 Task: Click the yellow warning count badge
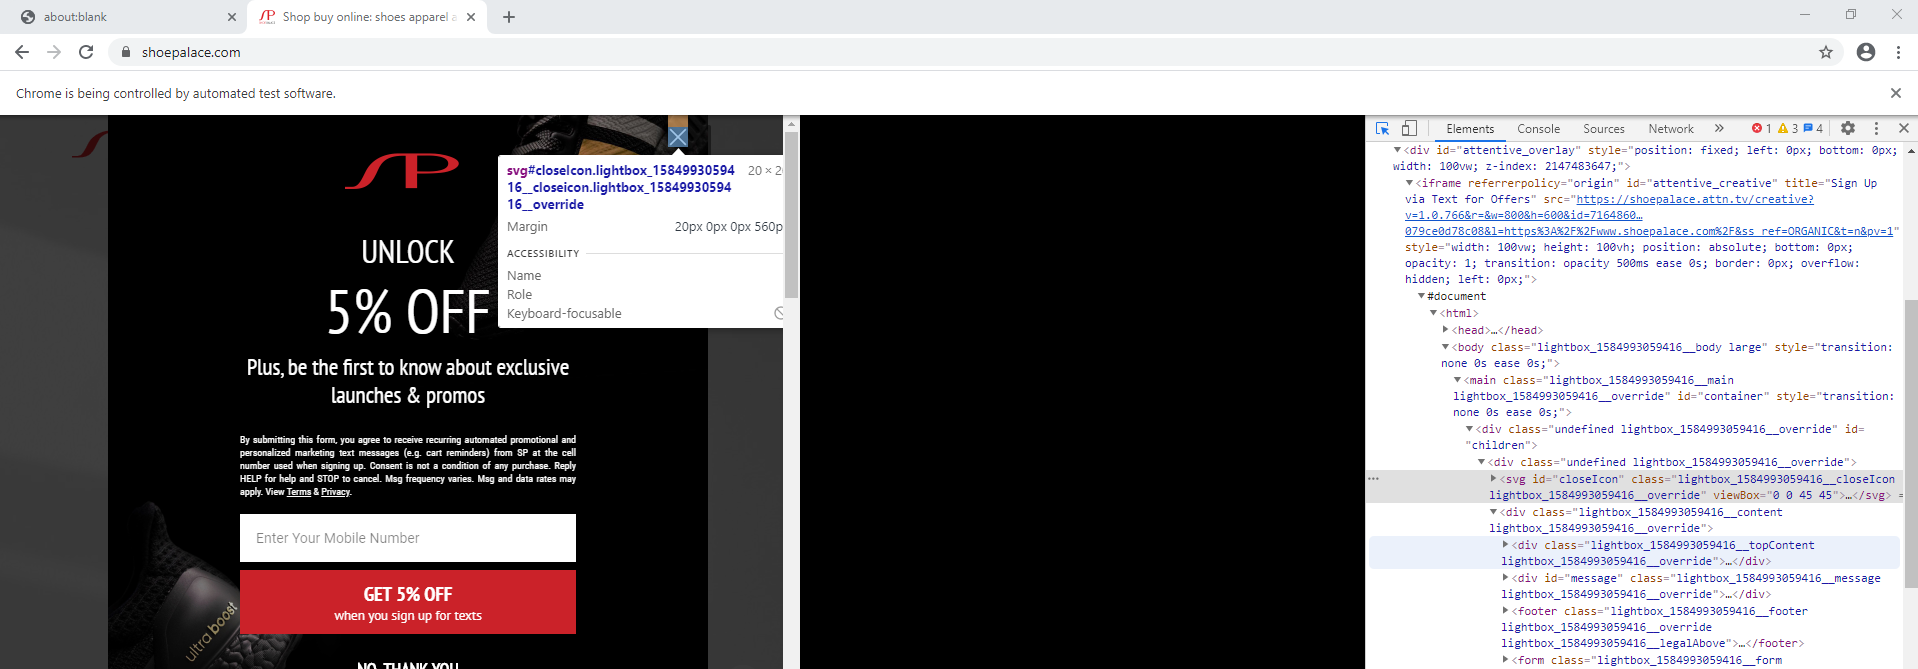tap(1788, 129)
